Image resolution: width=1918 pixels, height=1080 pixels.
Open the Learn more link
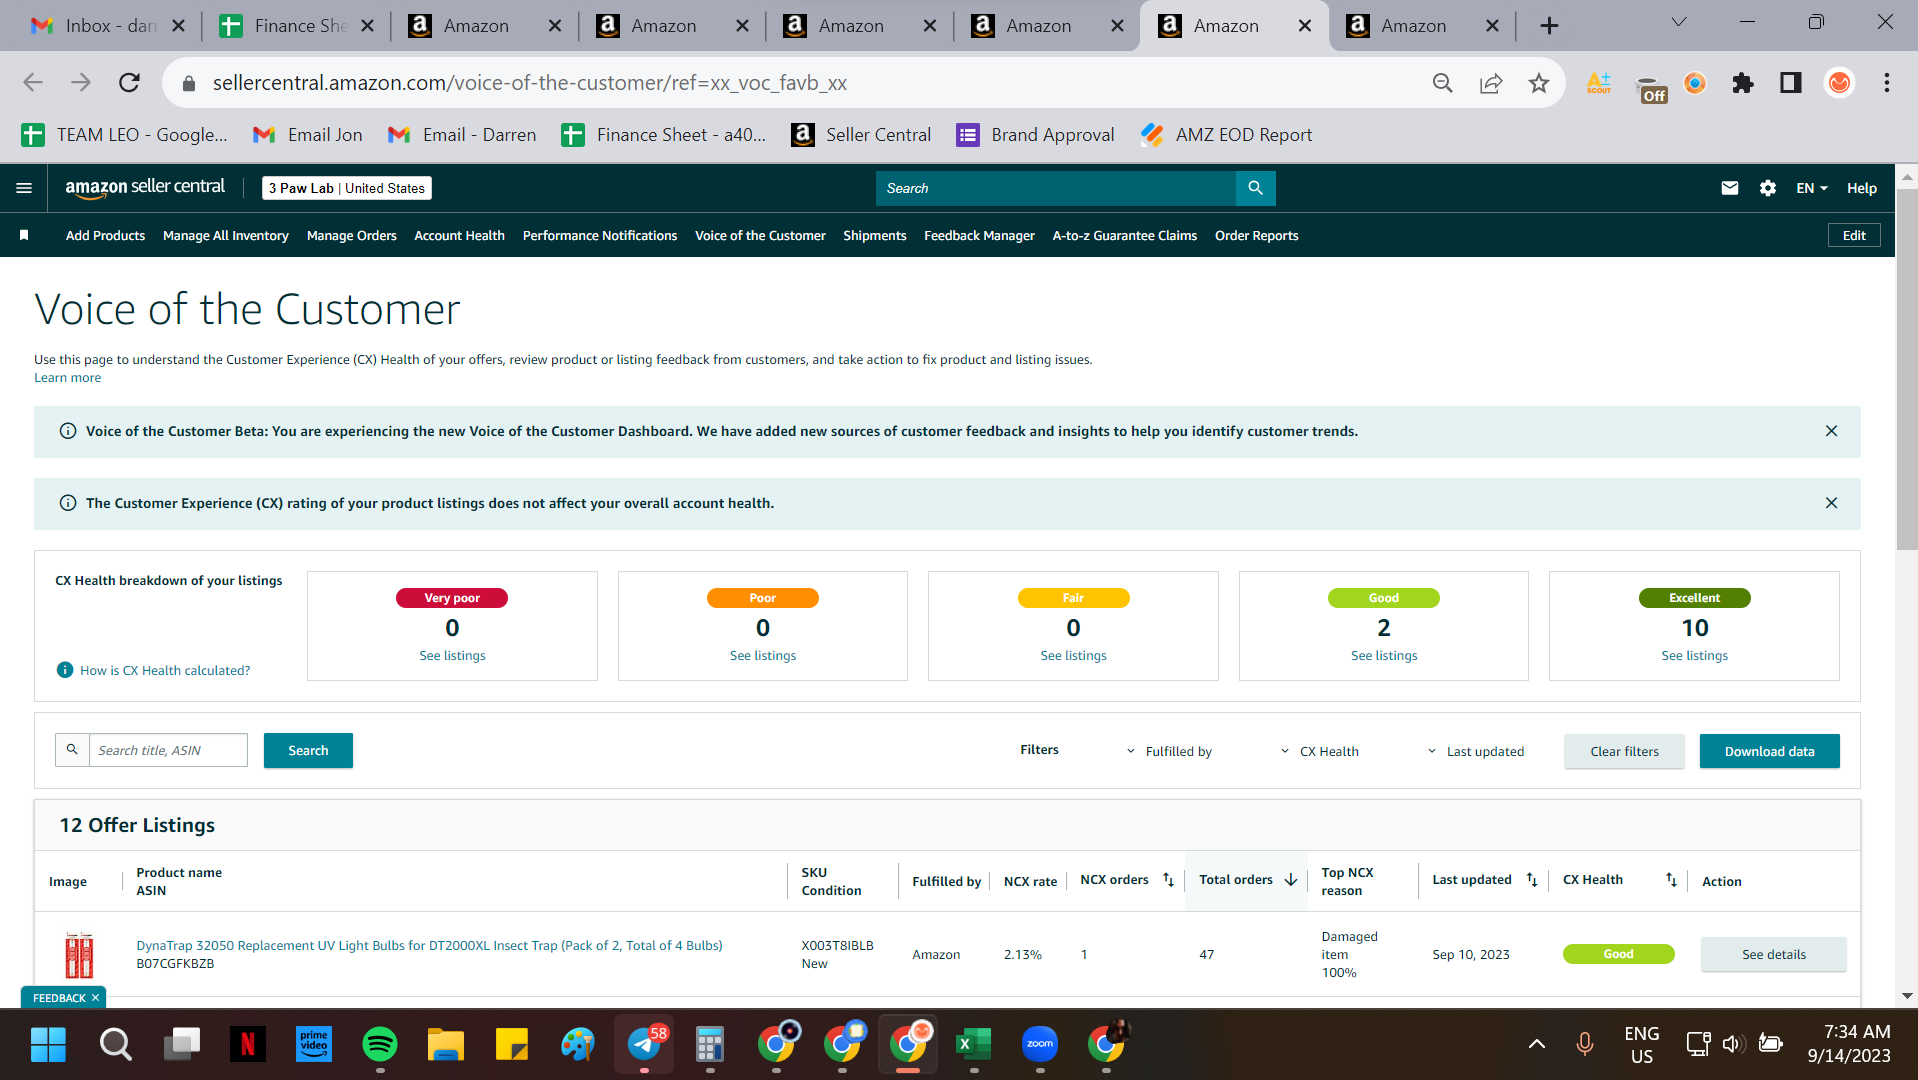67,378
